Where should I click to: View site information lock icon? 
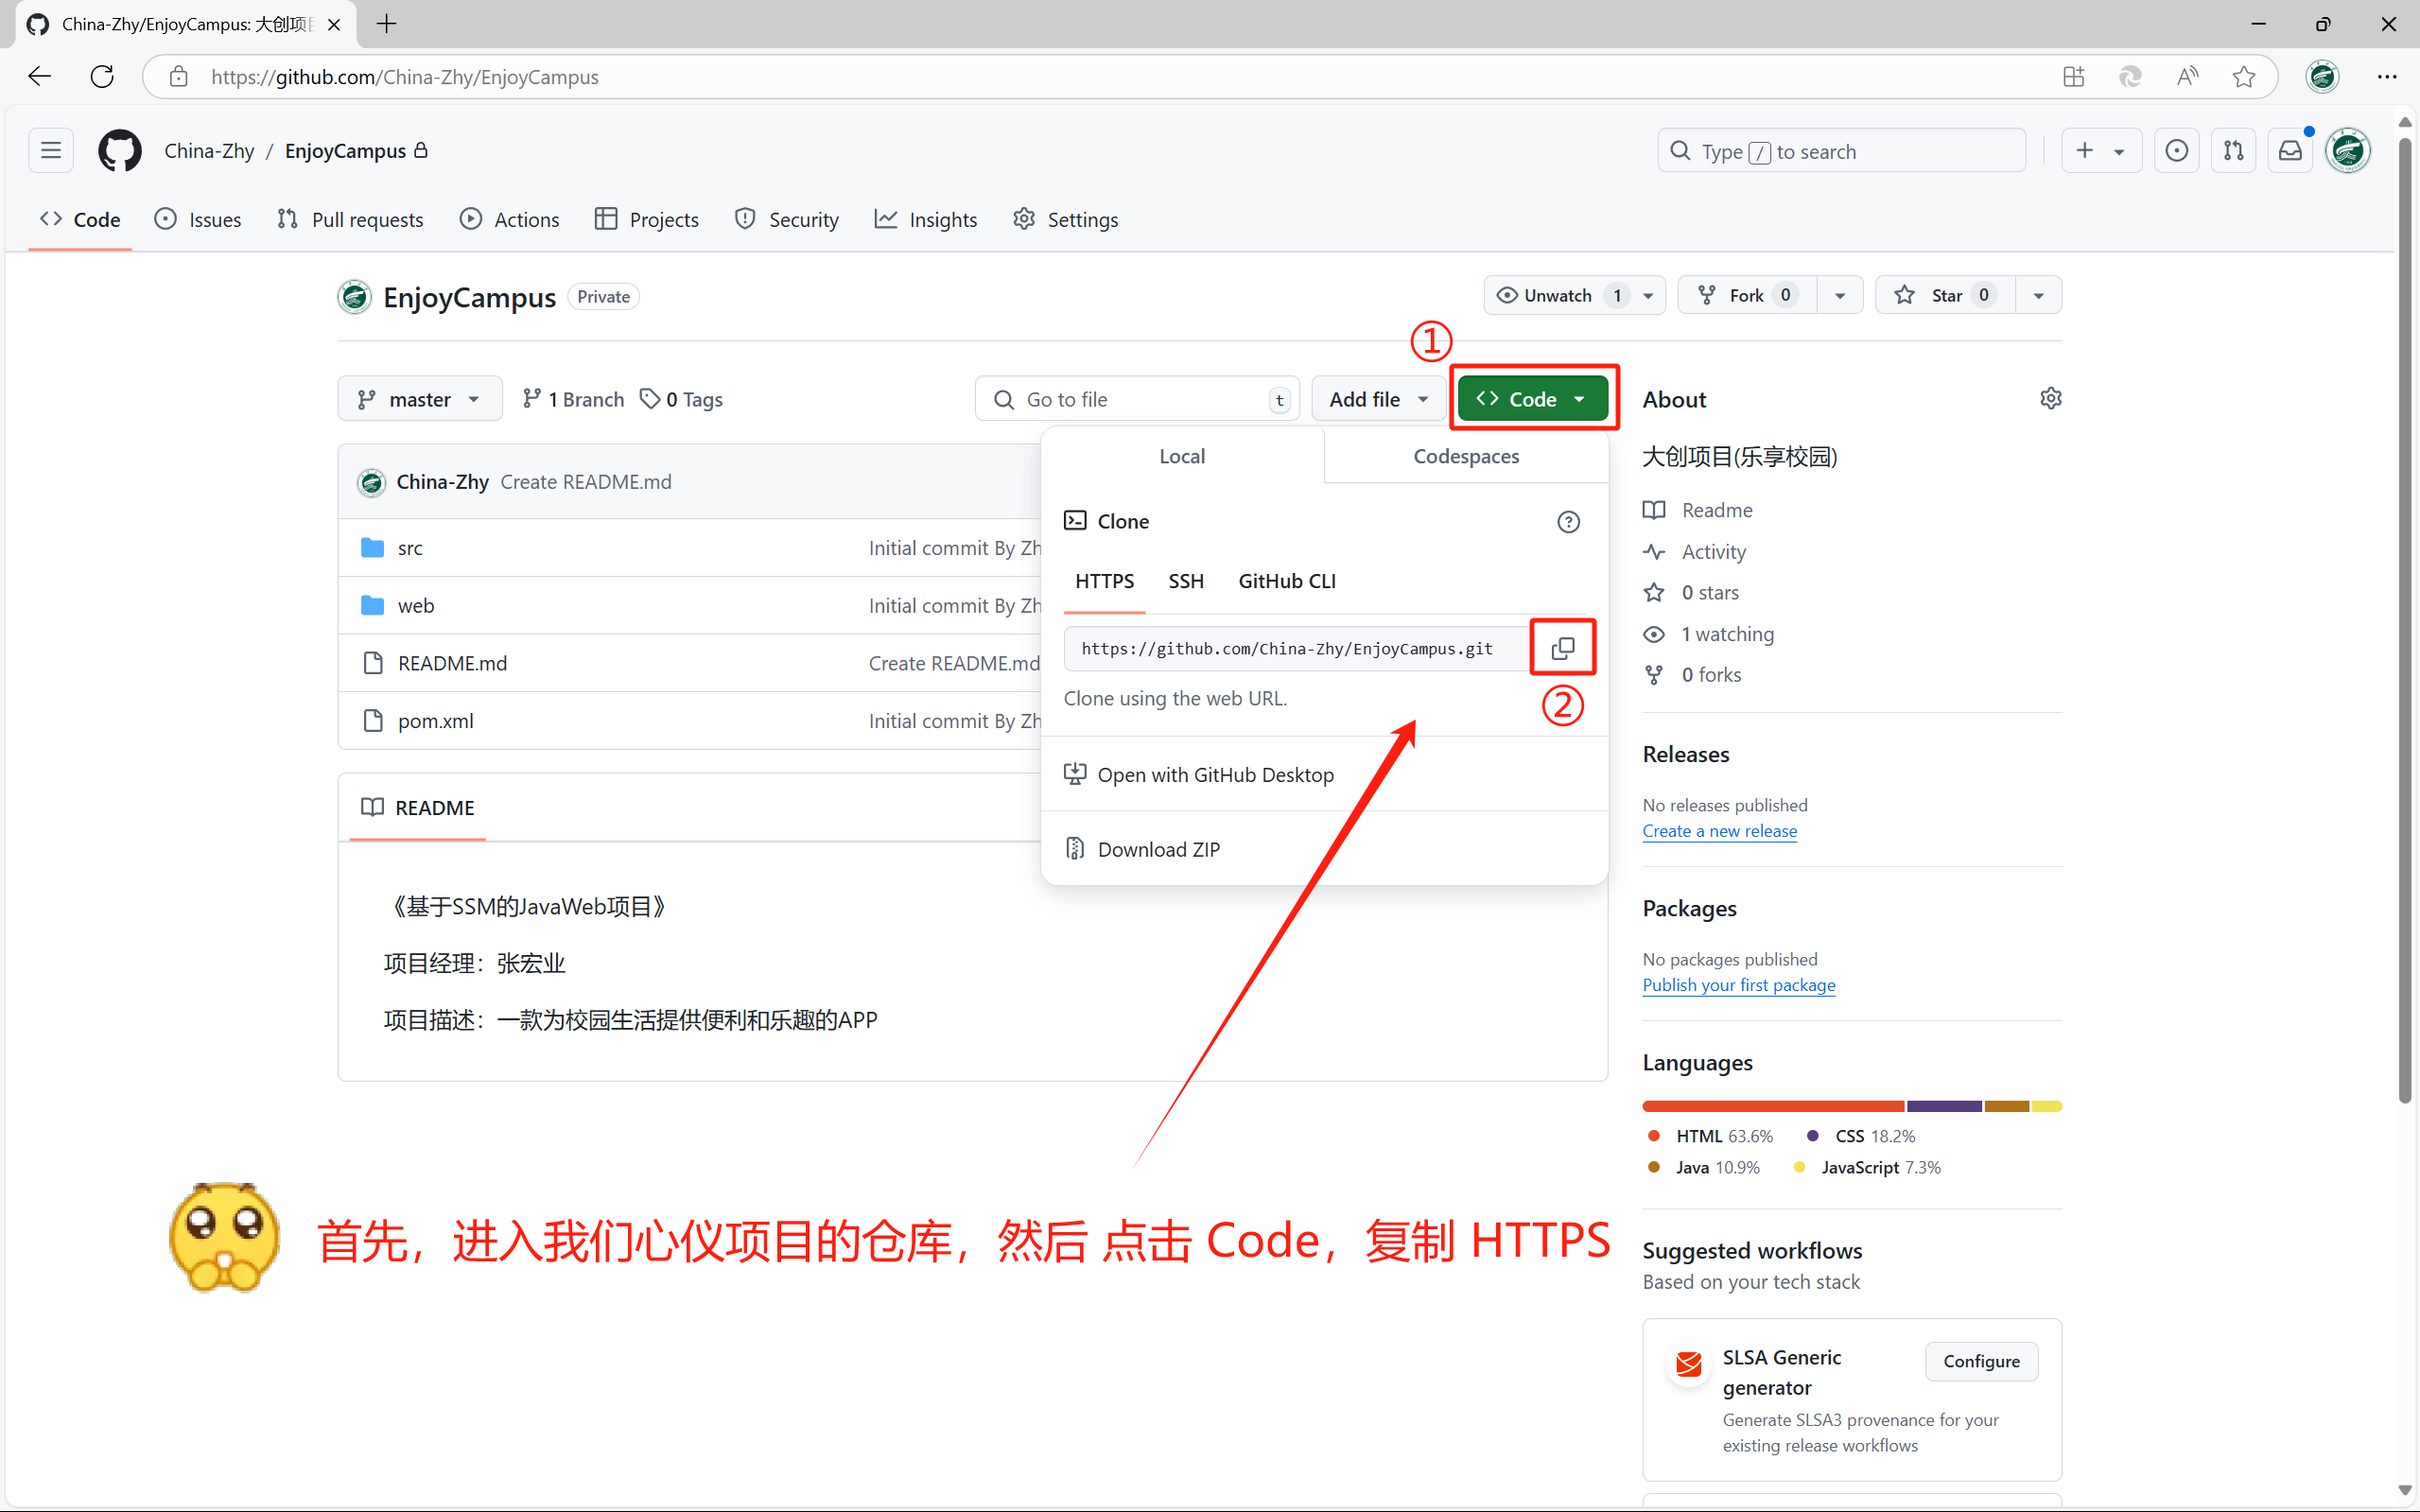coord(178,77)
